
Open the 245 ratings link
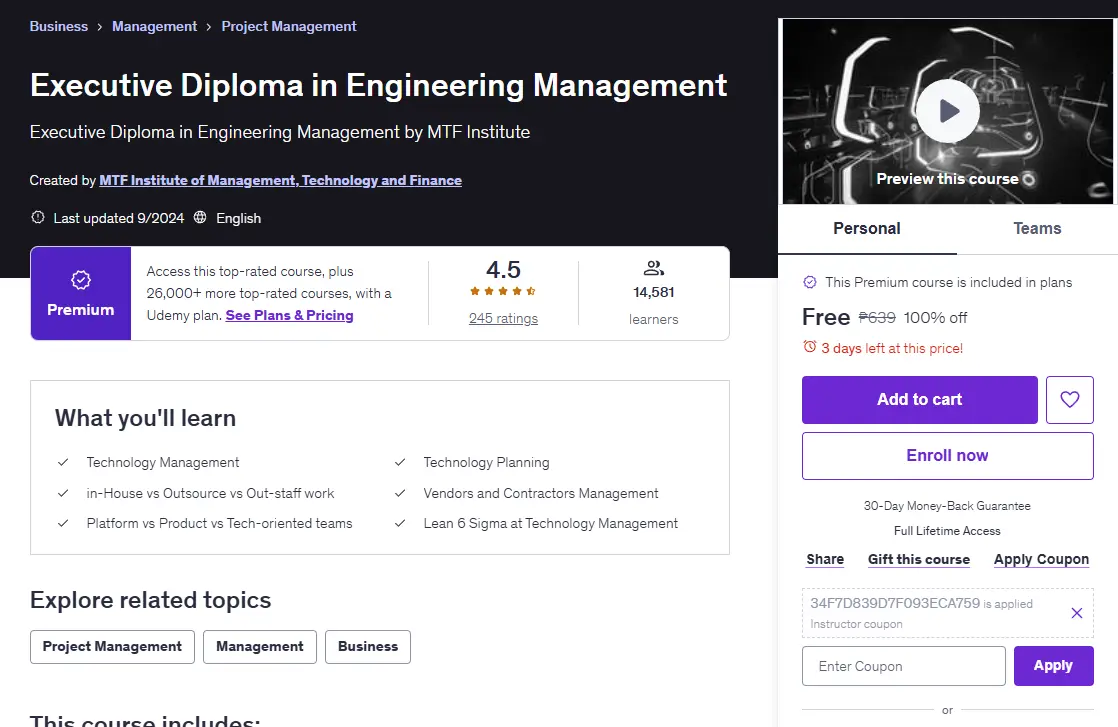click(x=503, y=319)
